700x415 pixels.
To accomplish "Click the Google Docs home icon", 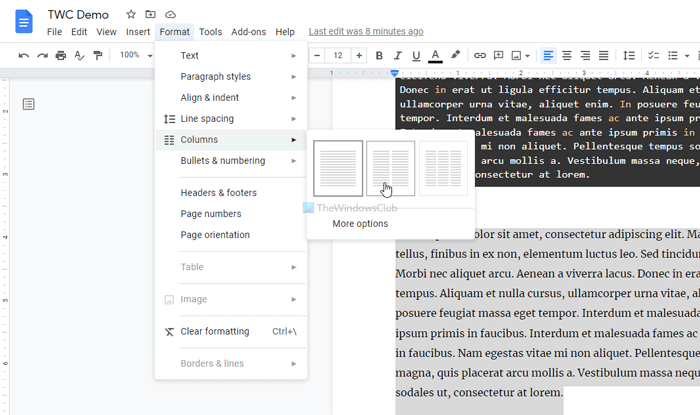I will point(24,21).
